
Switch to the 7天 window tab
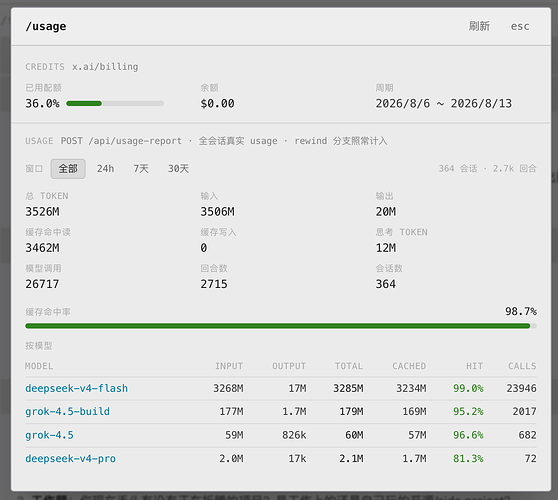click(x=141, y=169)
